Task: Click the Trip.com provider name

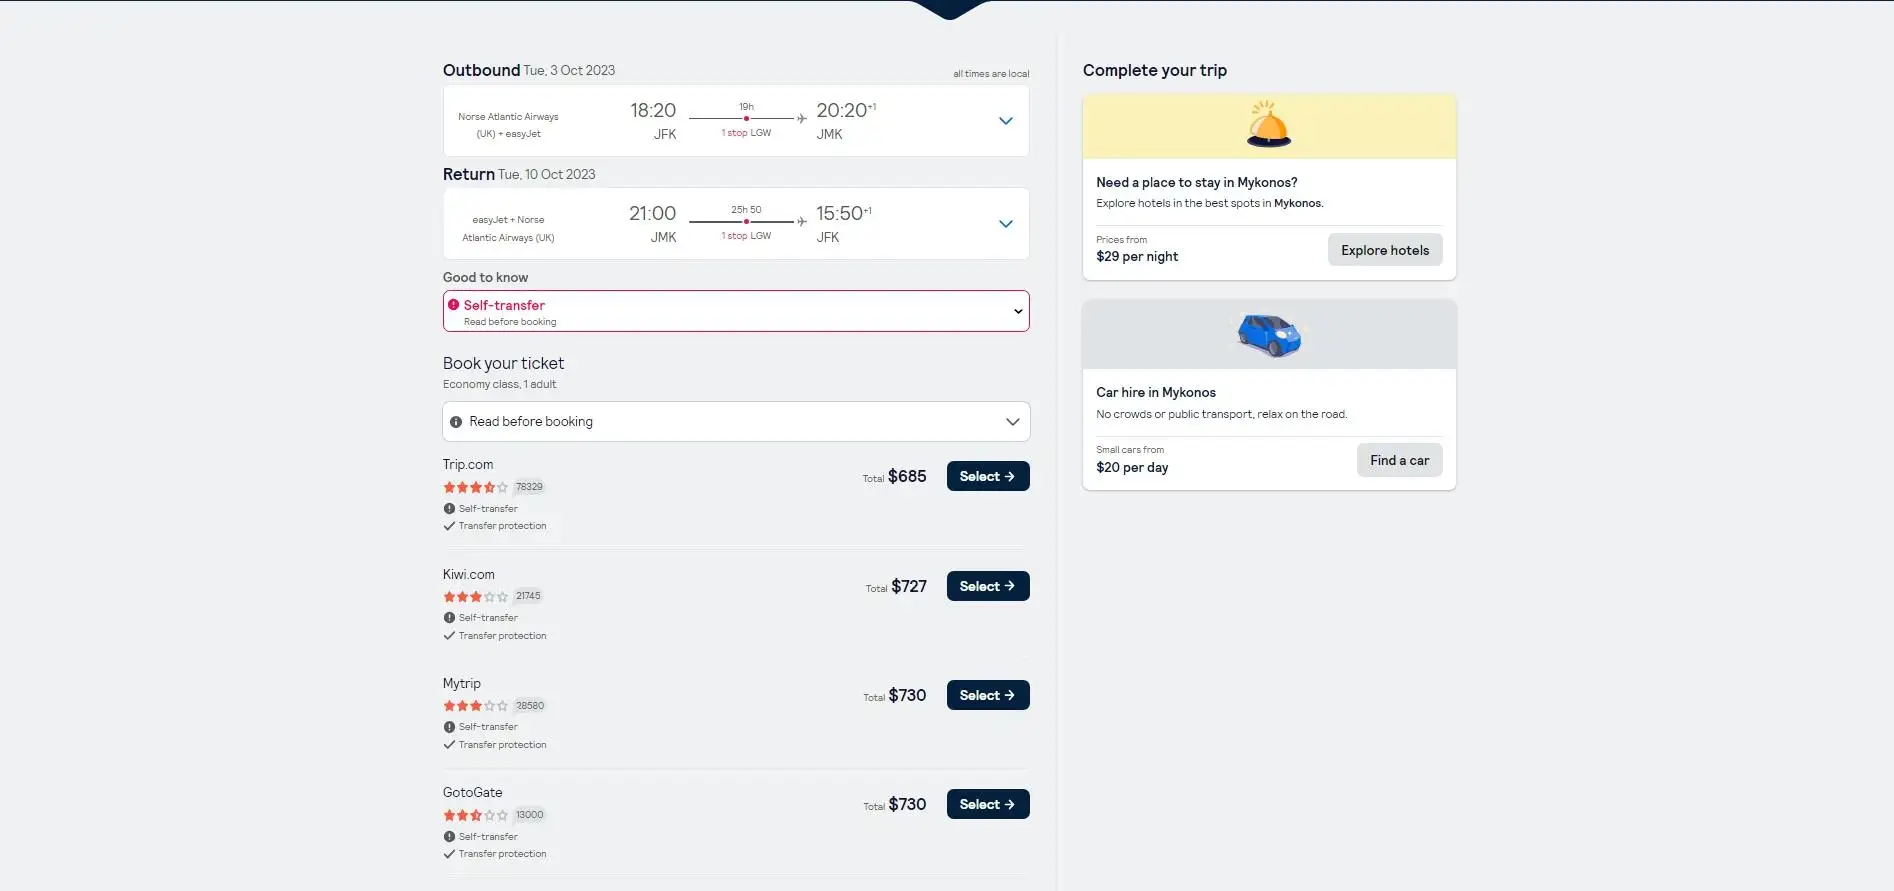Action: [x=468, y=465]
